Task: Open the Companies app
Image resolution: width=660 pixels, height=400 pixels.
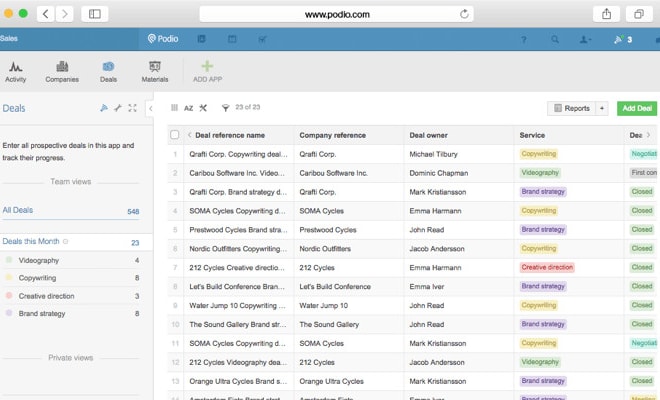Action: (62, 72)
